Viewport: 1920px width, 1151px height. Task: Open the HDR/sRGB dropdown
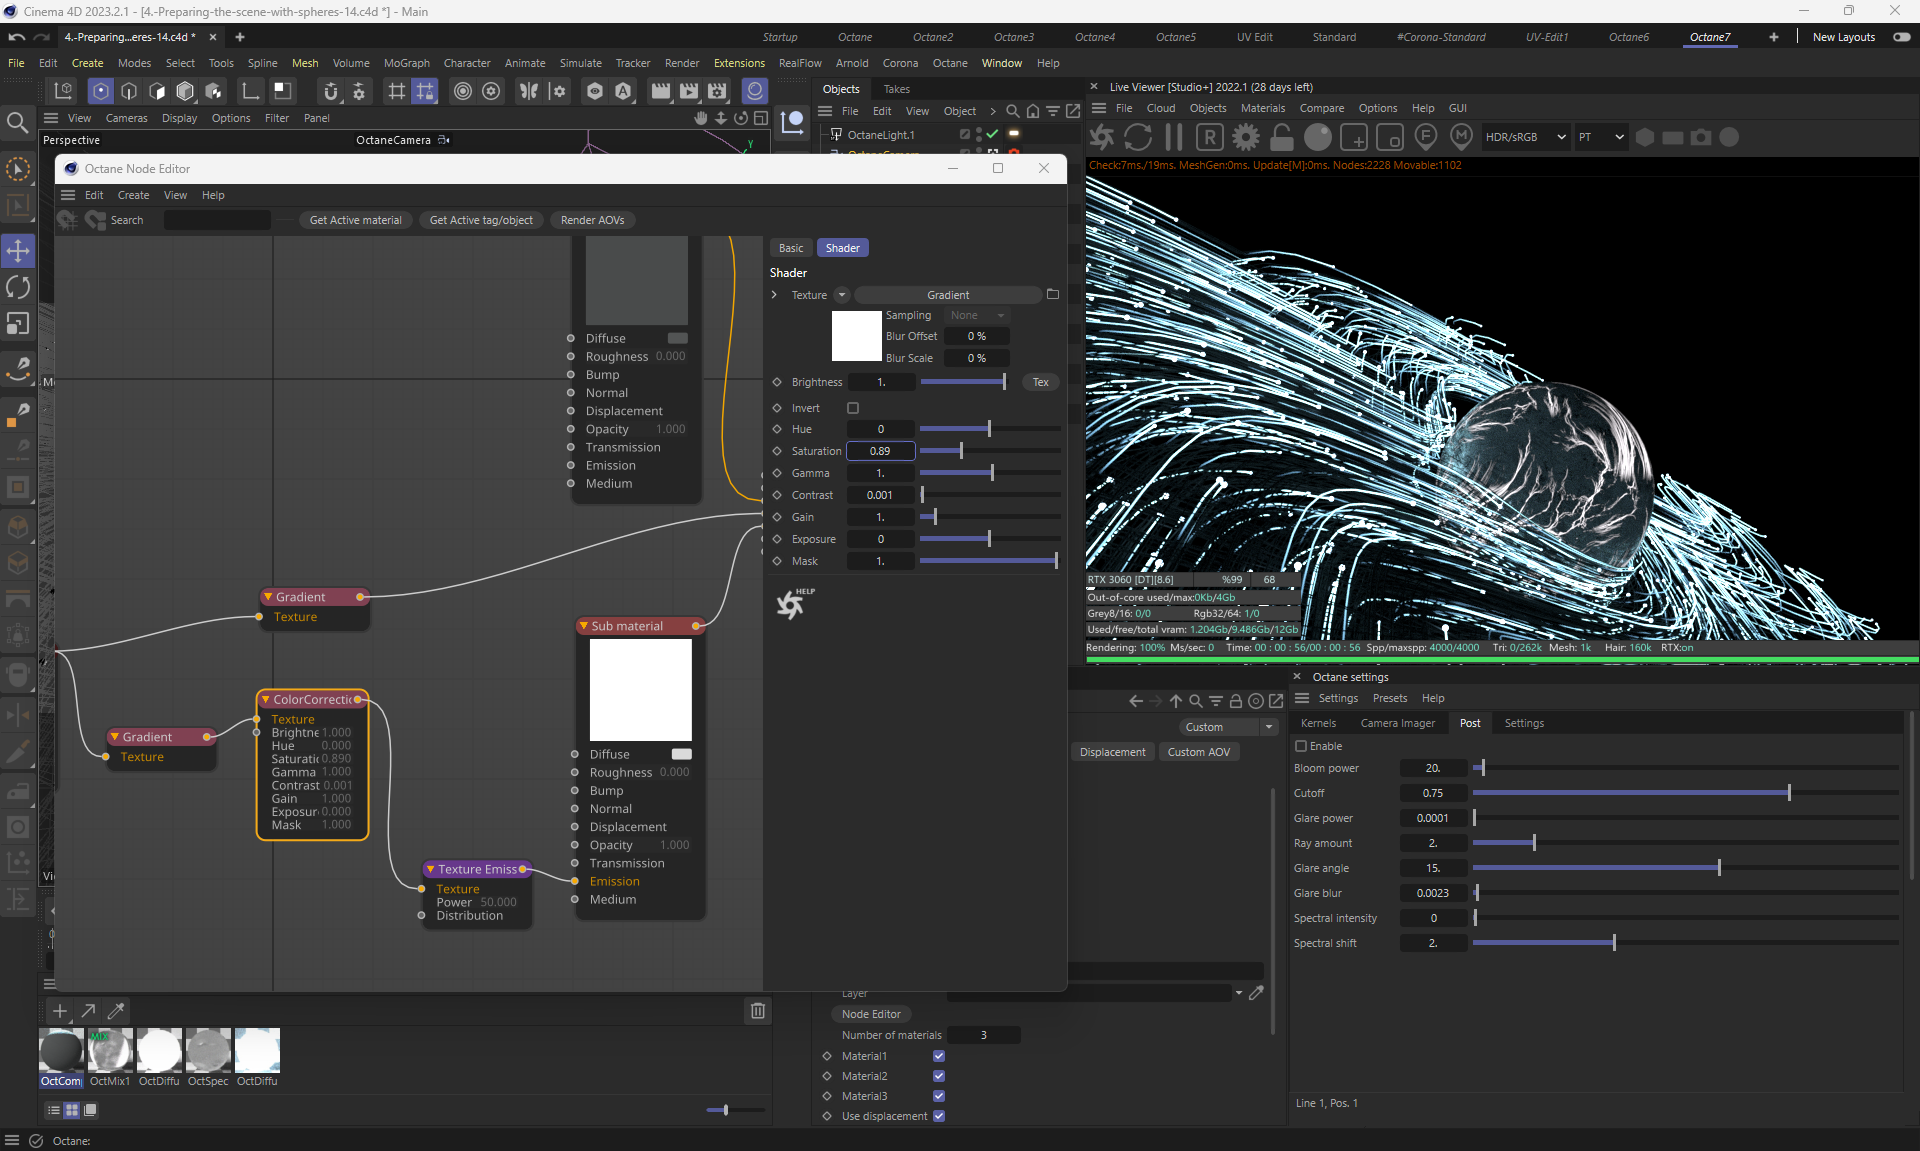pyautogui.click(x=1525, y=137)
